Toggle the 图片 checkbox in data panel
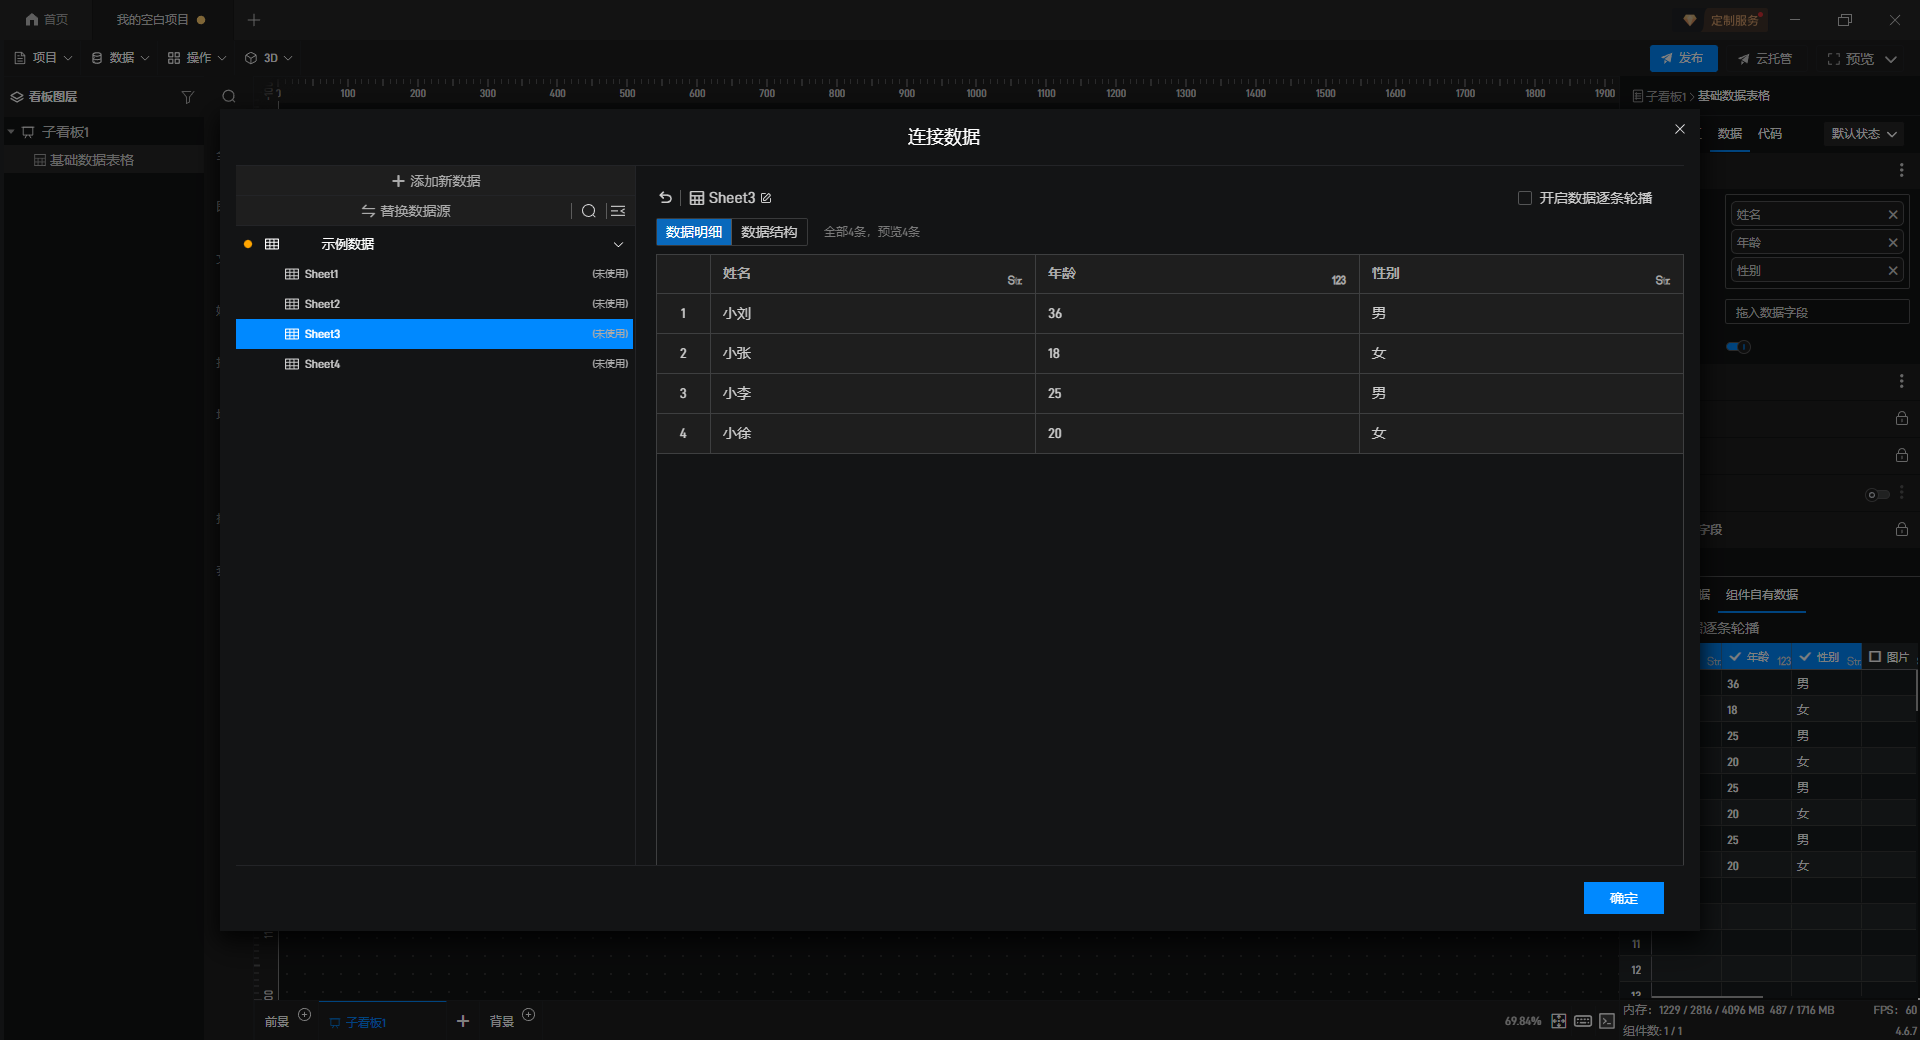This screenshot has height=1040, width=1920. pyautogui.click(x=1875, y=657)
